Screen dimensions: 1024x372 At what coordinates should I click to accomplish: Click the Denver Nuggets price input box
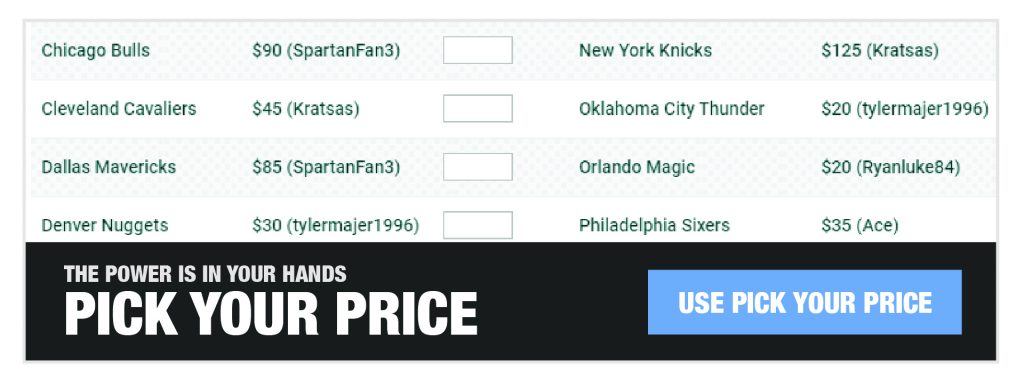click(x=478, y=225)
